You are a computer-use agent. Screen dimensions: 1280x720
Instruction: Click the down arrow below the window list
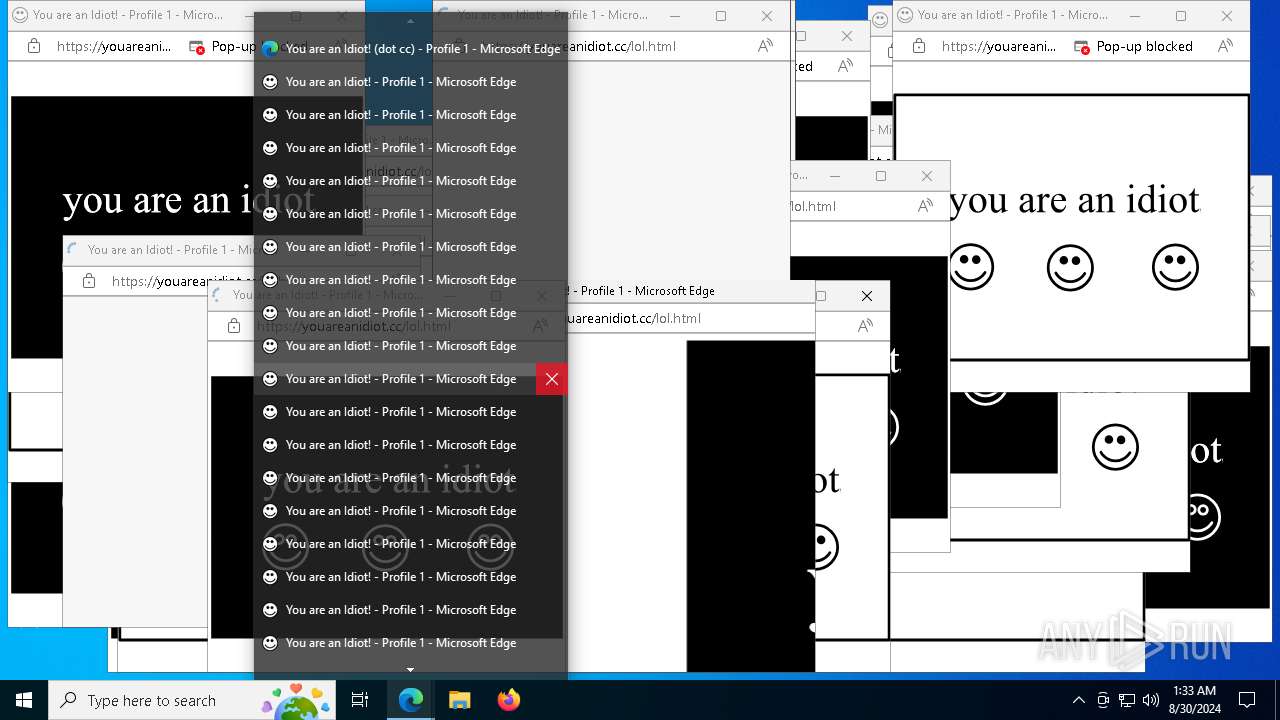coord(410,669)
